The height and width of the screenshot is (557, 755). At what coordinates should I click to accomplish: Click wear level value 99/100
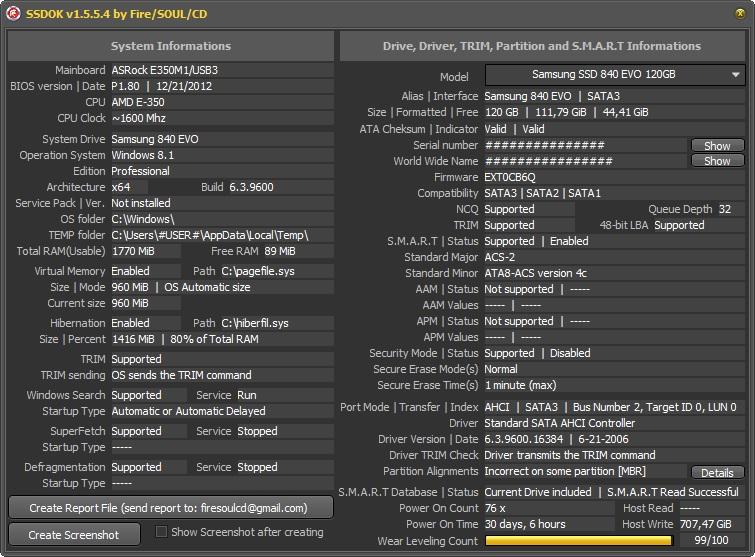(x=712, y=540)
